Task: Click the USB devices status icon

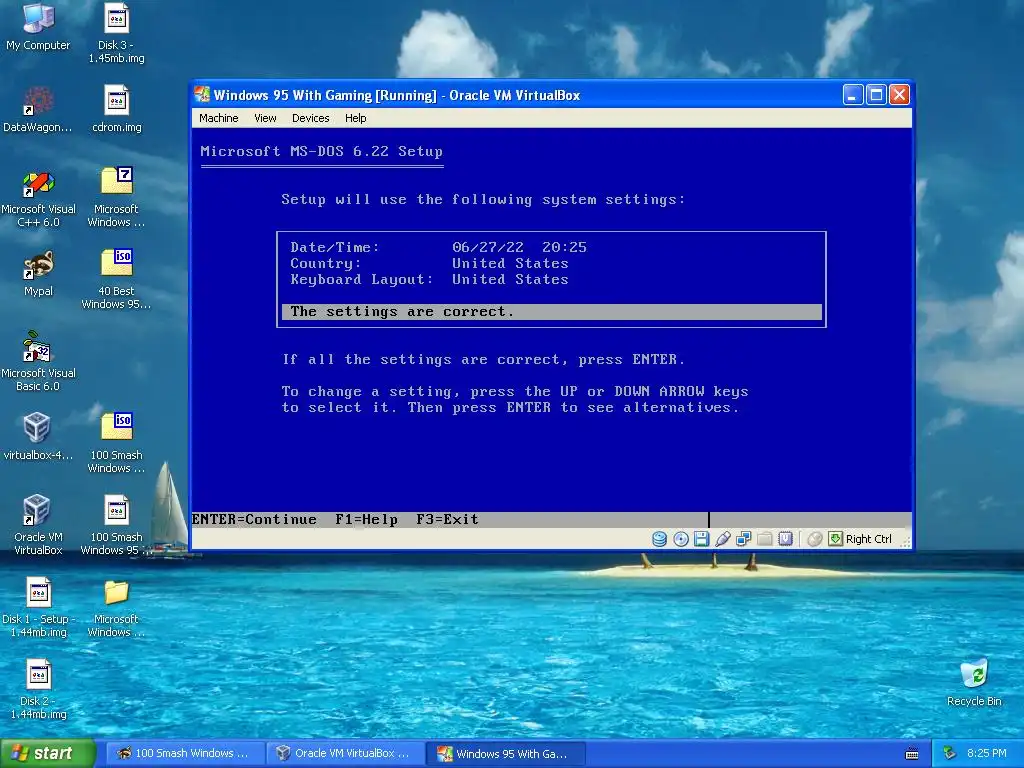Action: (x=722, y=539)
